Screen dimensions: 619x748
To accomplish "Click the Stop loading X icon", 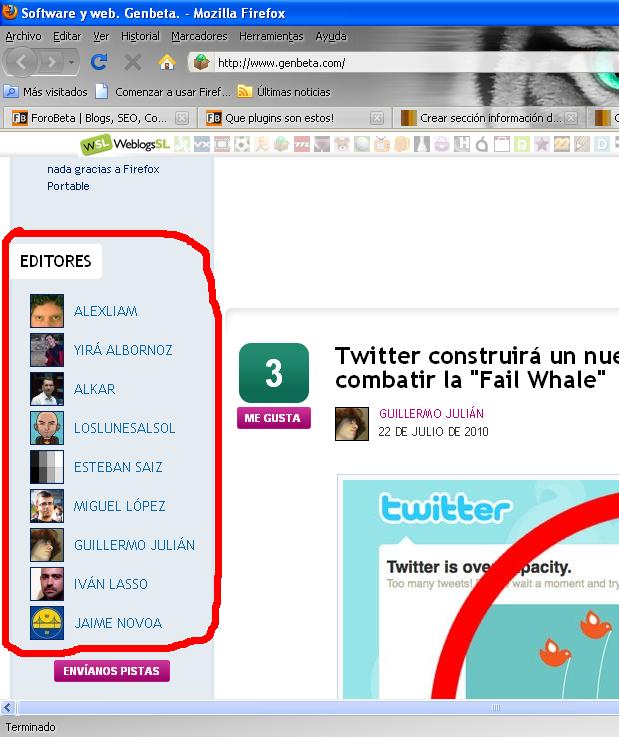I will tap(133, 62).
